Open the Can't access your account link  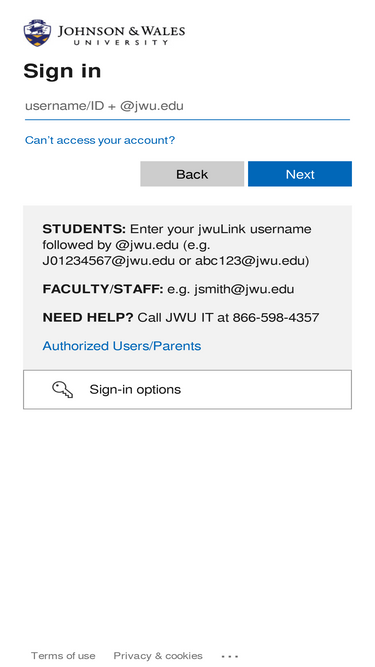pos(100,140)
